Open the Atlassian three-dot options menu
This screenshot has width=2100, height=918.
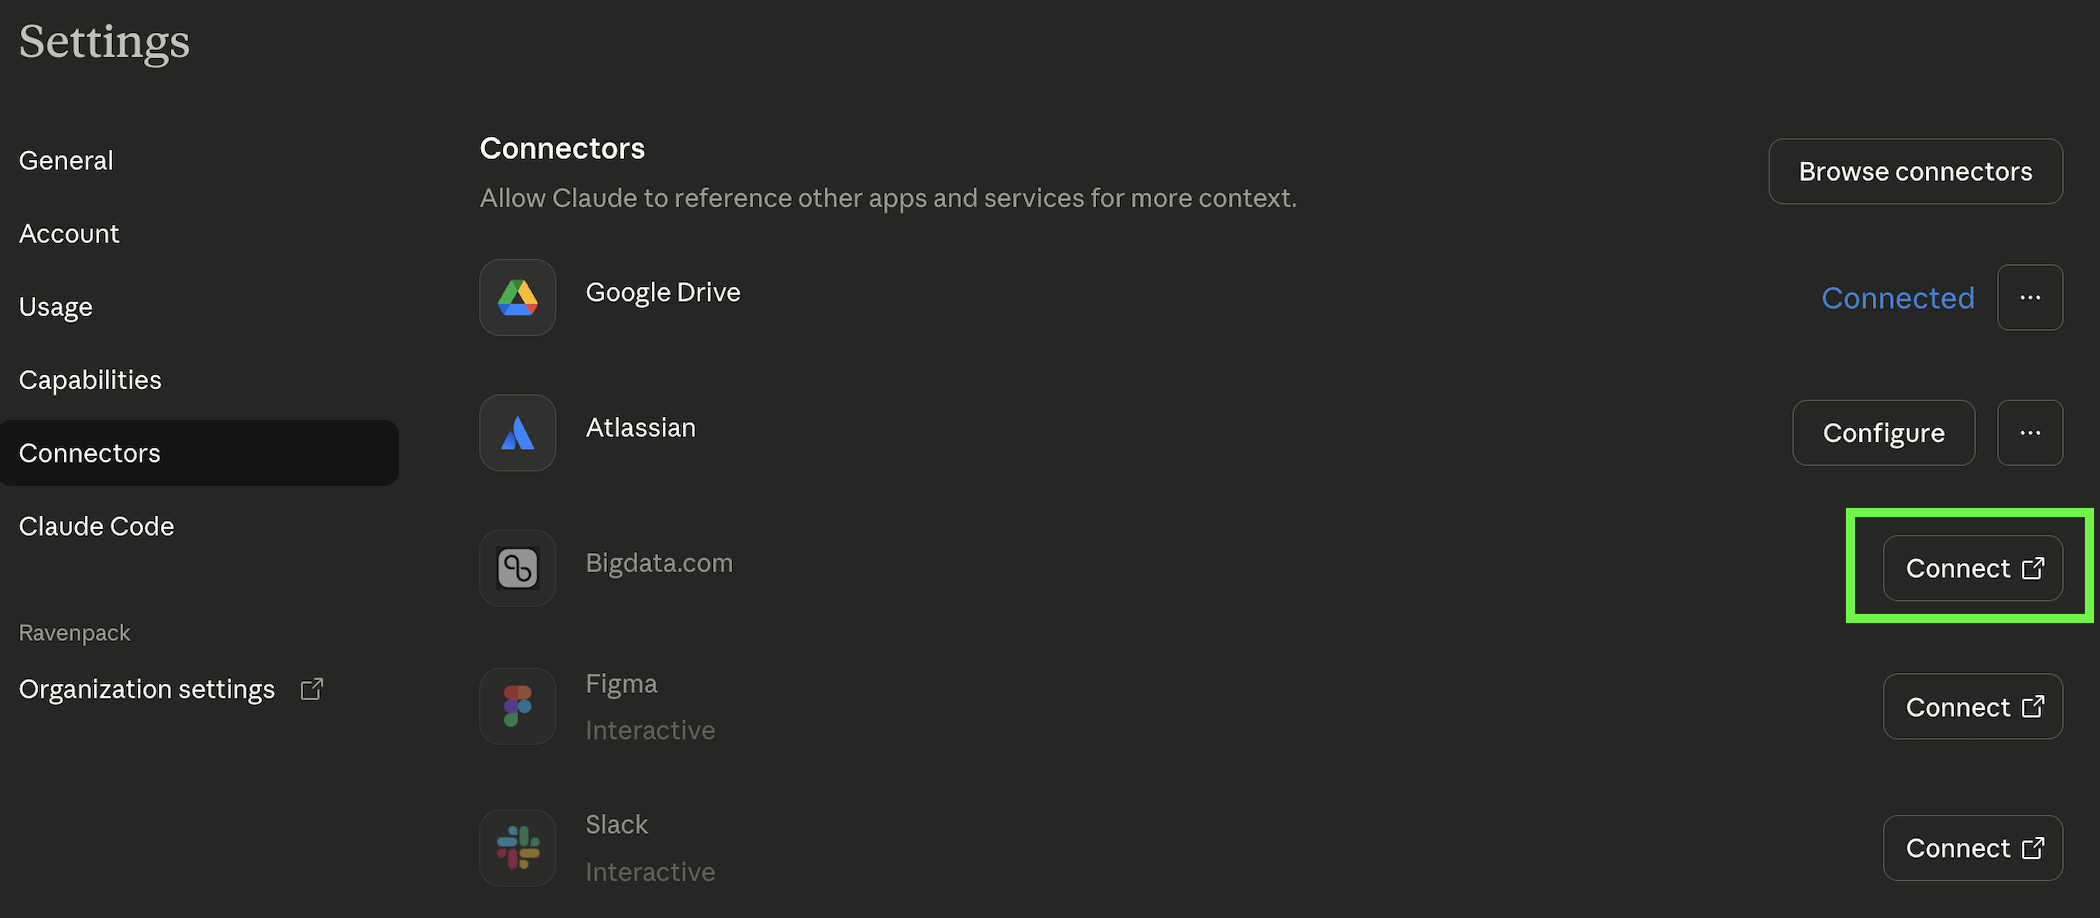pos(2030,433)
